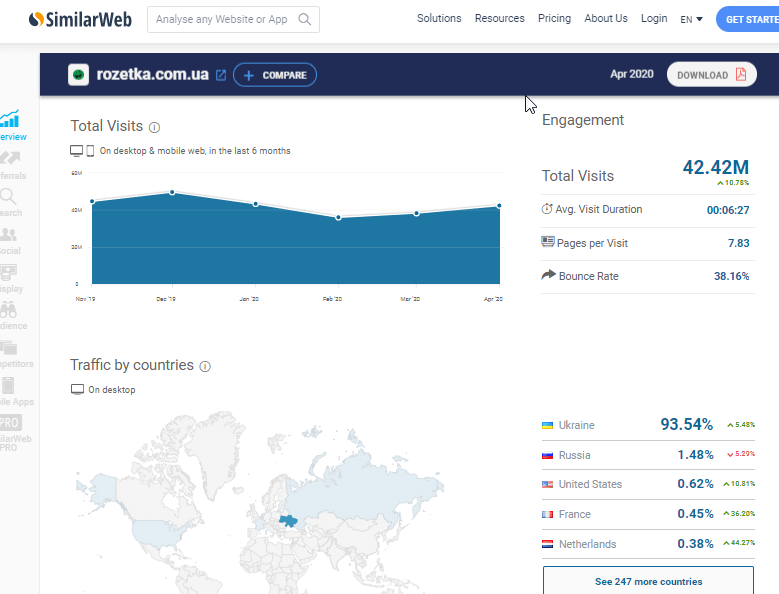Click info icon beside Total Visits heading

click(x=154, y=127)
